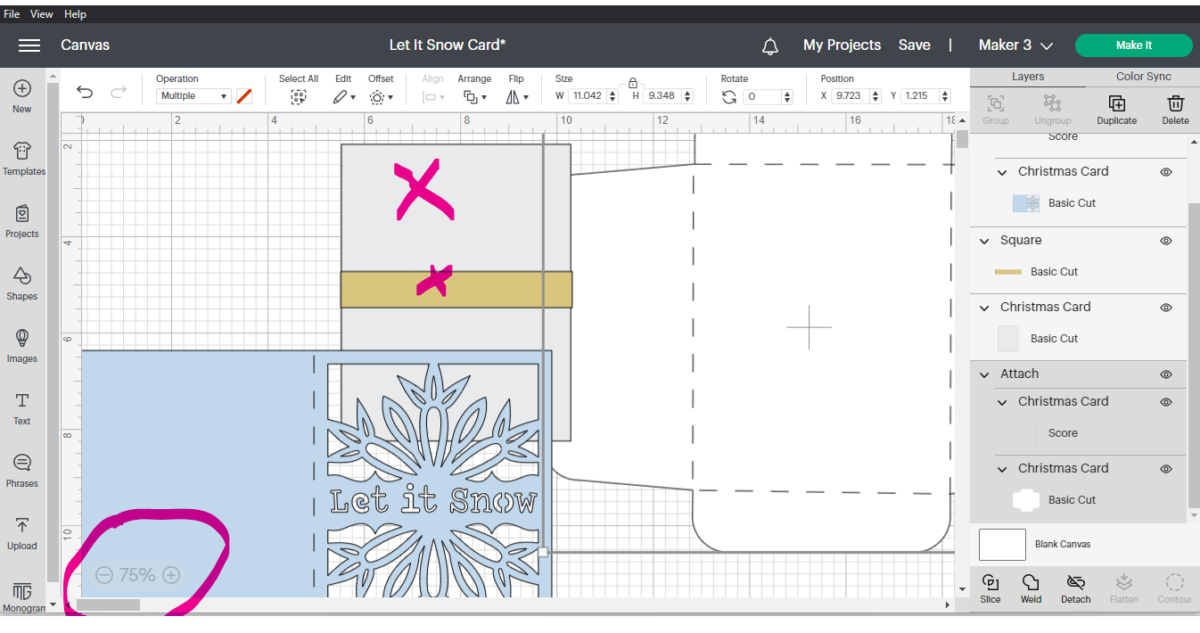Image resolution: width=1200 pixels, height=633 pixels.
Task: Open the notifications bell
Action: point(770,46)
